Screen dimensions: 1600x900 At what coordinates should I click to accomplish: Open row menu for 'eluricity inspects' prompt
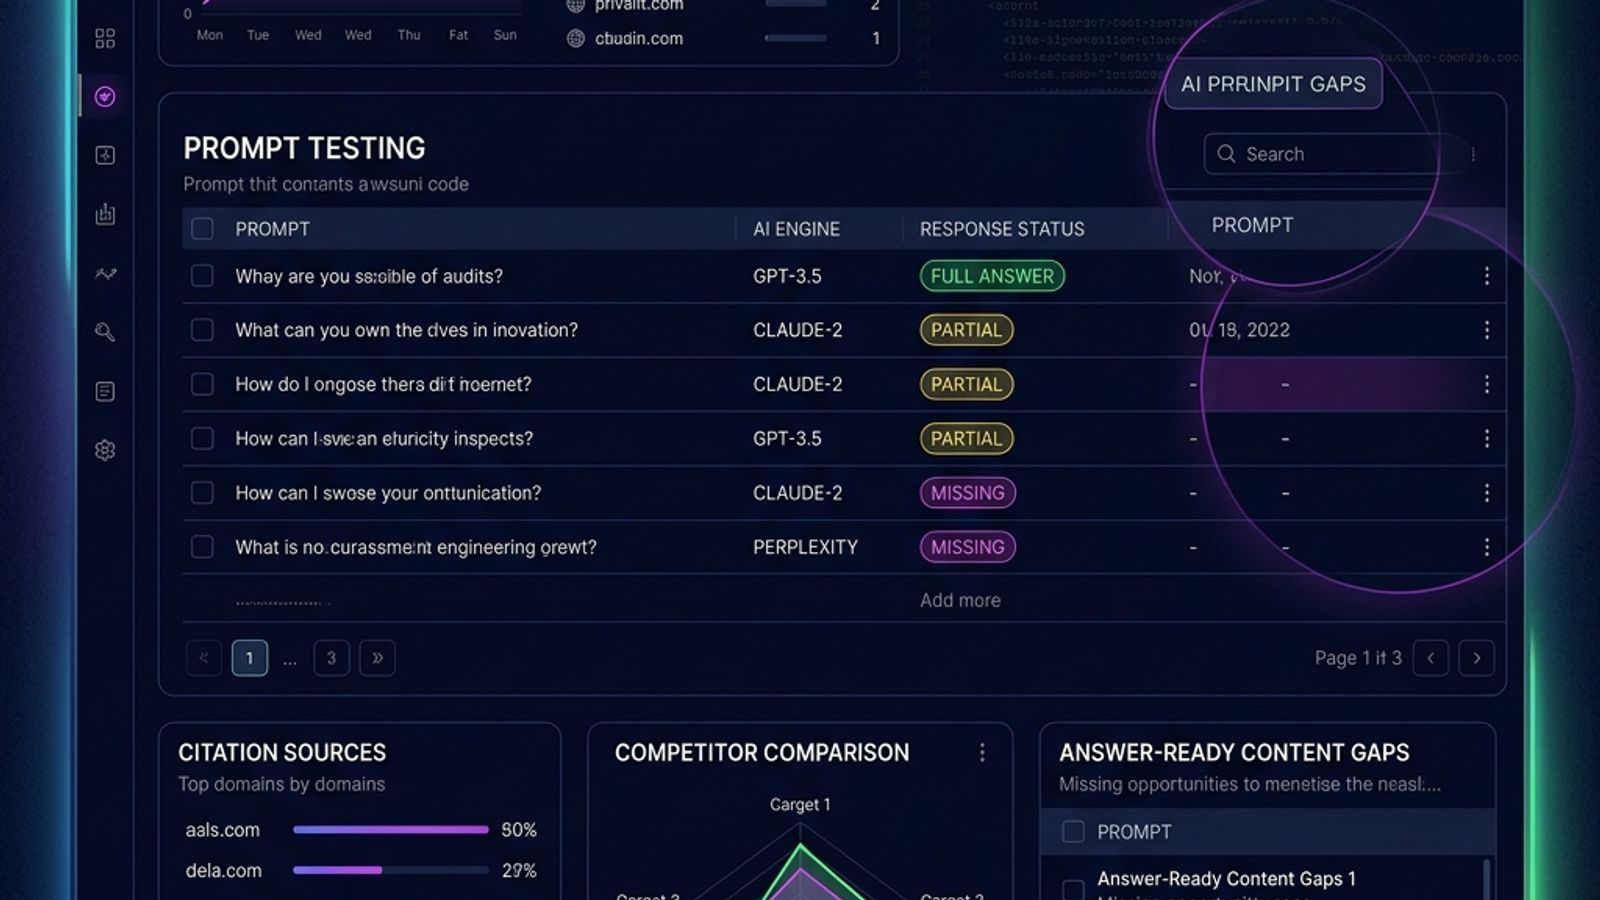coord(1487,438)
